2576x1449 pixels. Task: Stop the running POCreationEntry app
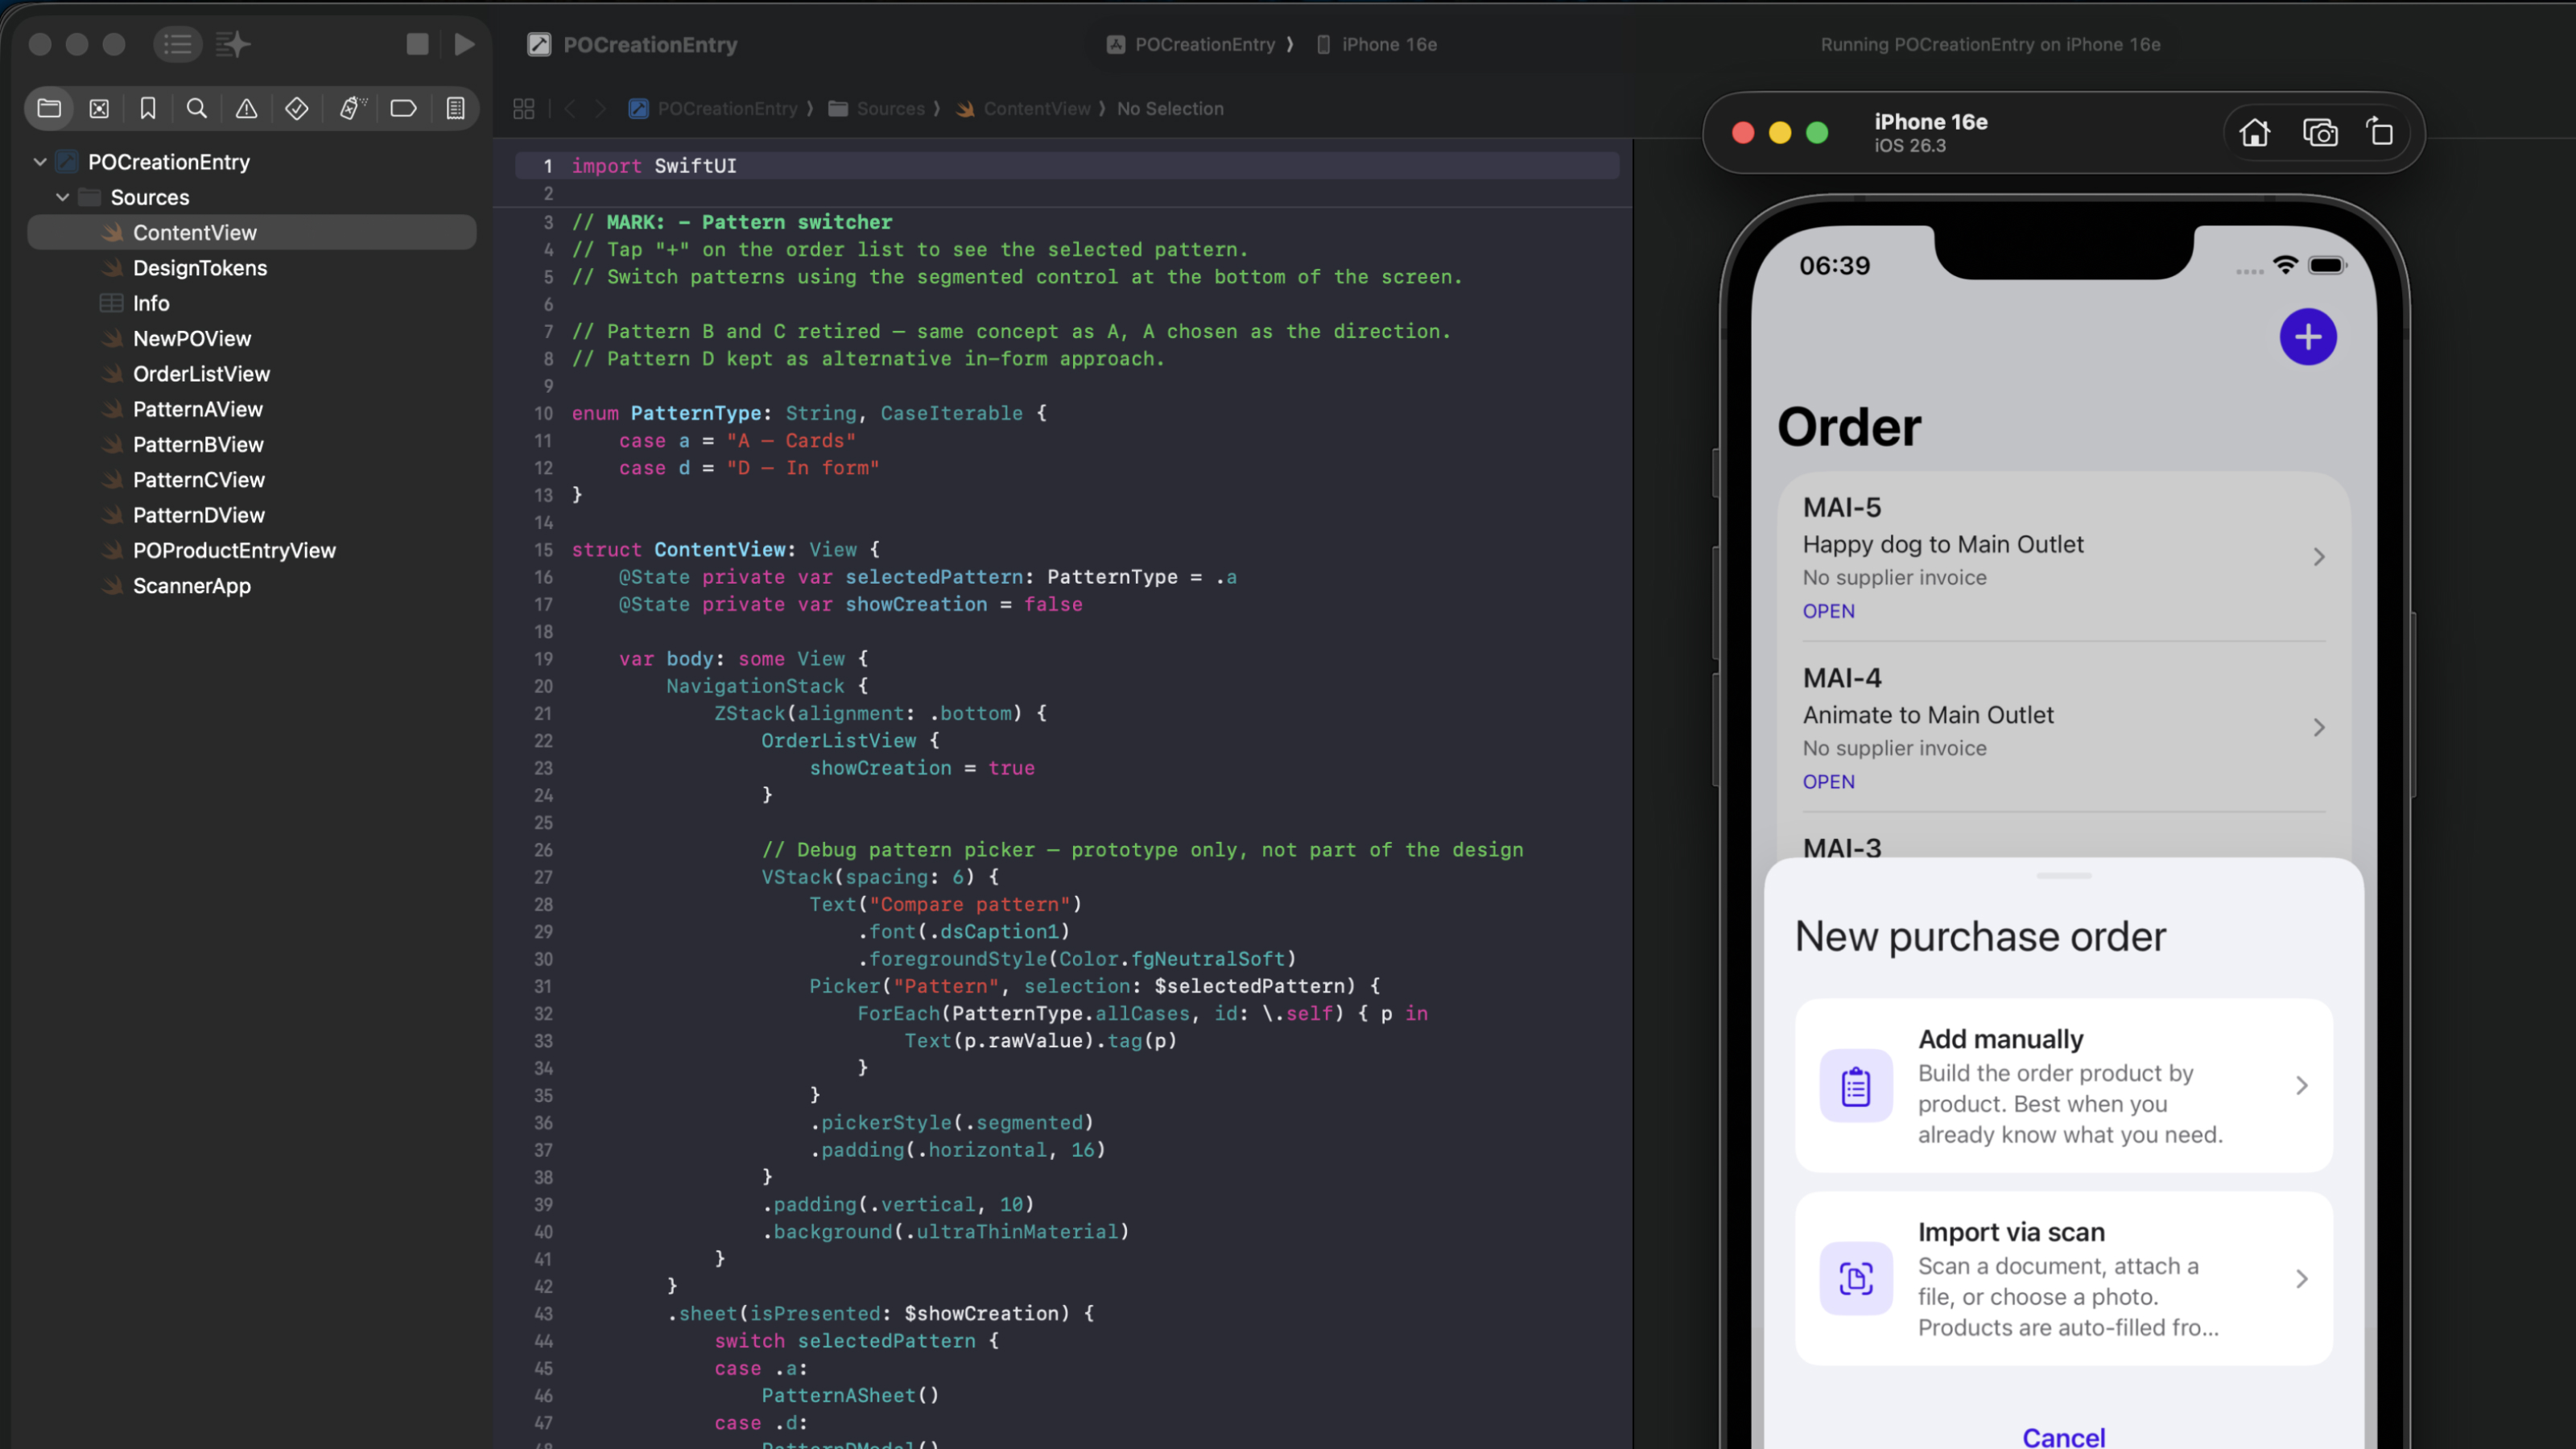click(x=417, y=44)
